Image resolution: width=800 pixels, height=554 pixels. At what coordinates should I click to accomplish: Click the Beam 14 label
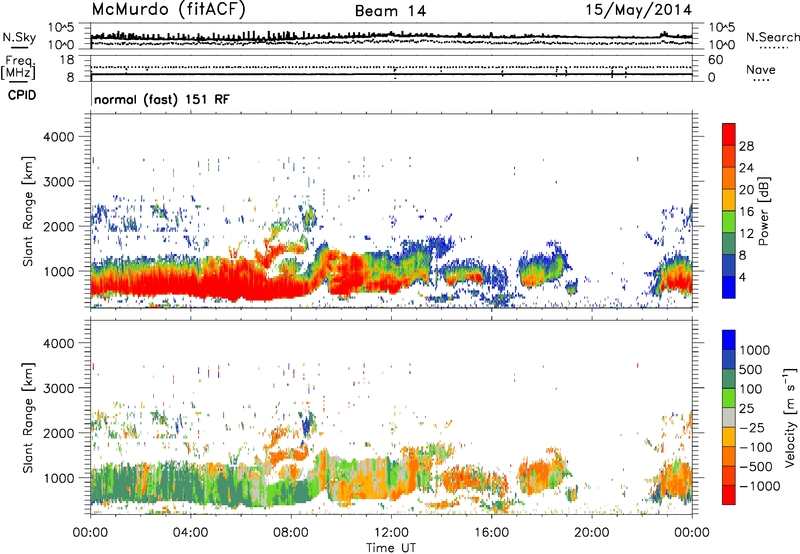click(x=390, y=11)
